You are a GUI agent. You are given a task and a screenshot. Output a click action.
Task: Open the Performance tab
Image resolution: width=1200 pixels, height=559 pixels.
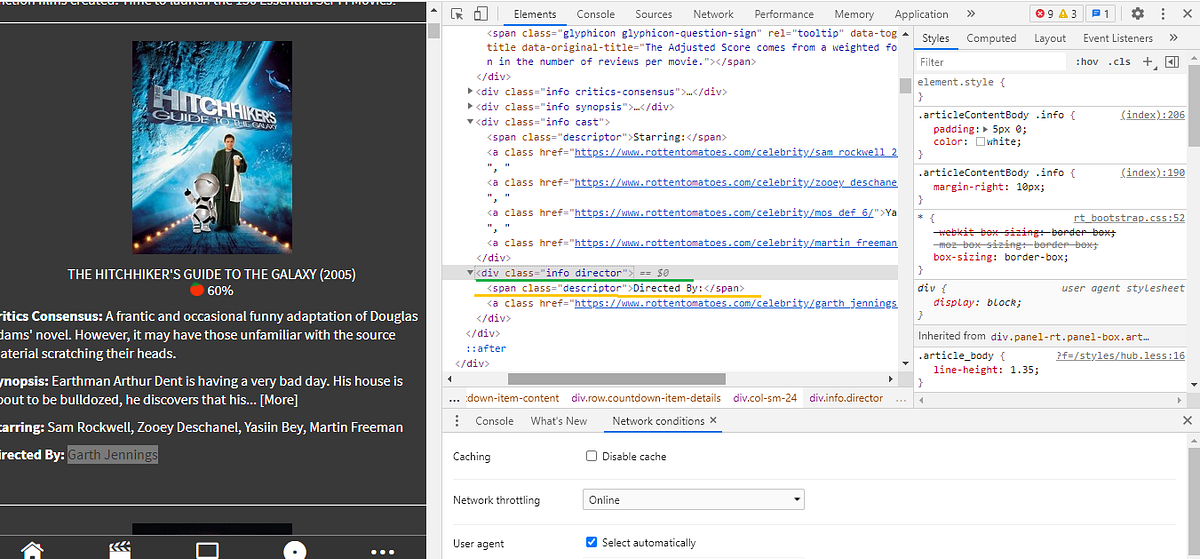784,14
